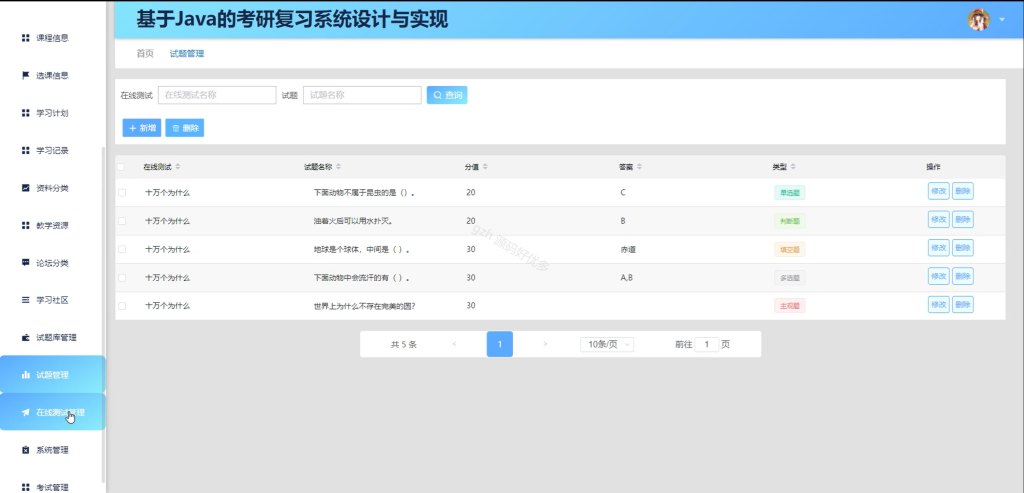
Task: Click 修改 for the 下面动物不属于昆虫的是 row
Action: pyautogui.click(x=938, y=191)
